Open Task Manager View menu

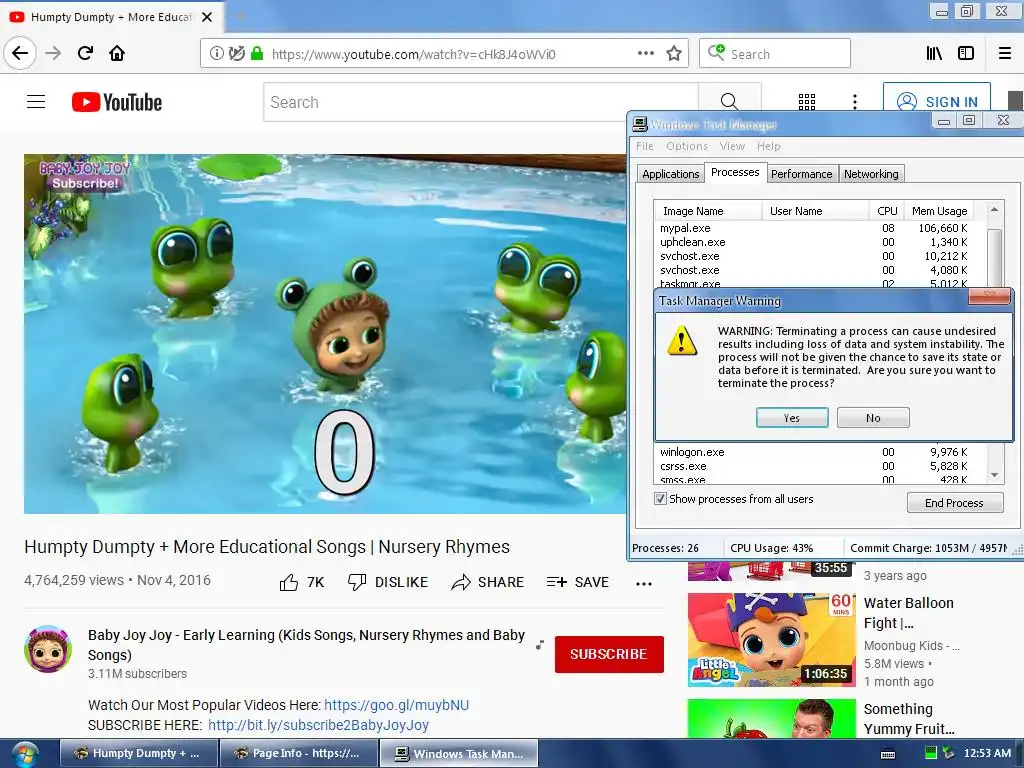[x=732, y=146]
